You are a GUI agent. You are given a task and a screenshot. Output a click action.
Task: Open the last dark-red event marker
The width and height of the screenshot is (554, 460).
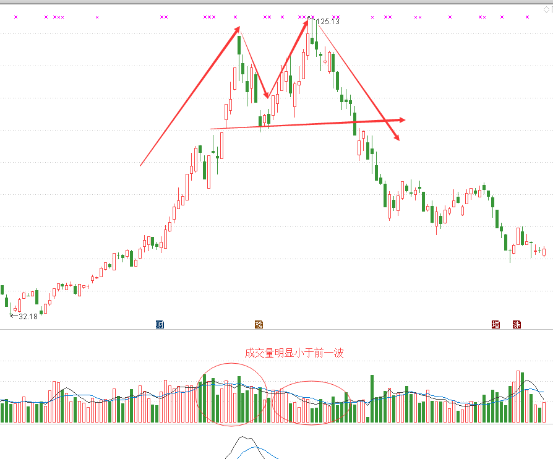(x=517, y=324)
